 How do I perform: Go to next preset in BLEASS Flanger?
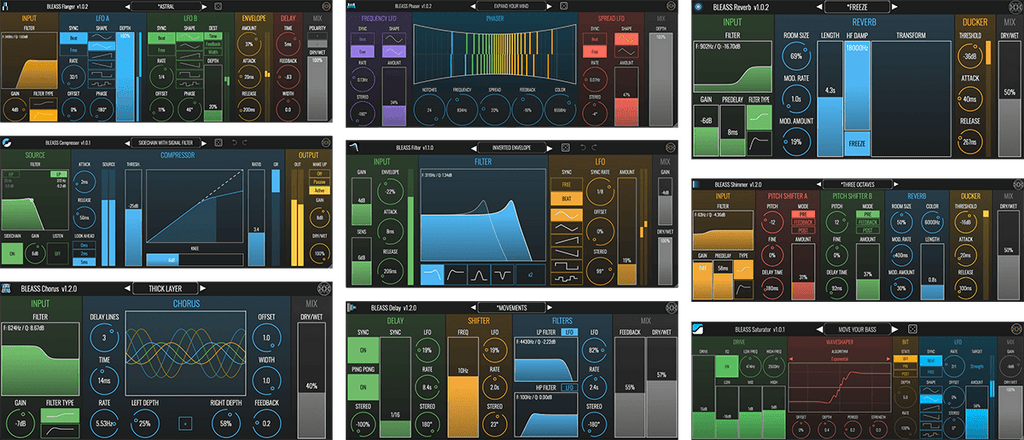(x=204, y=7)
